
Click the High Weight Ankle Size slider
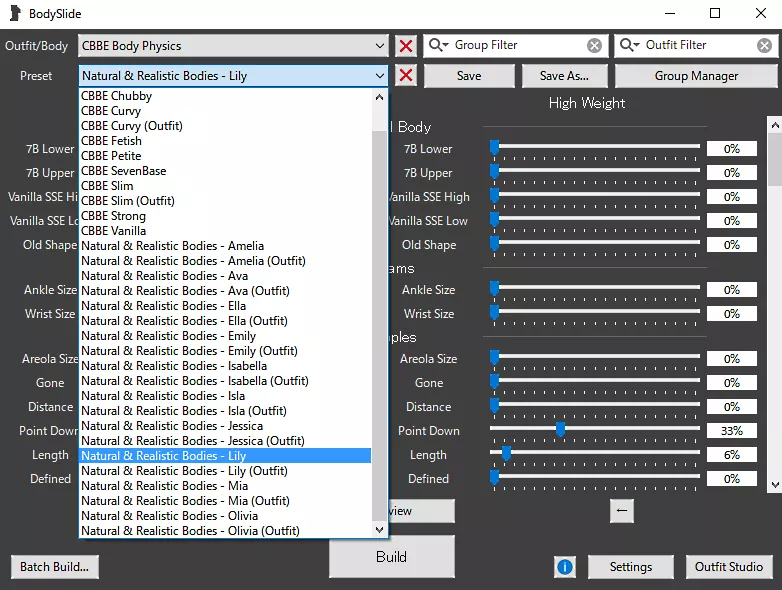click(595, 288)
